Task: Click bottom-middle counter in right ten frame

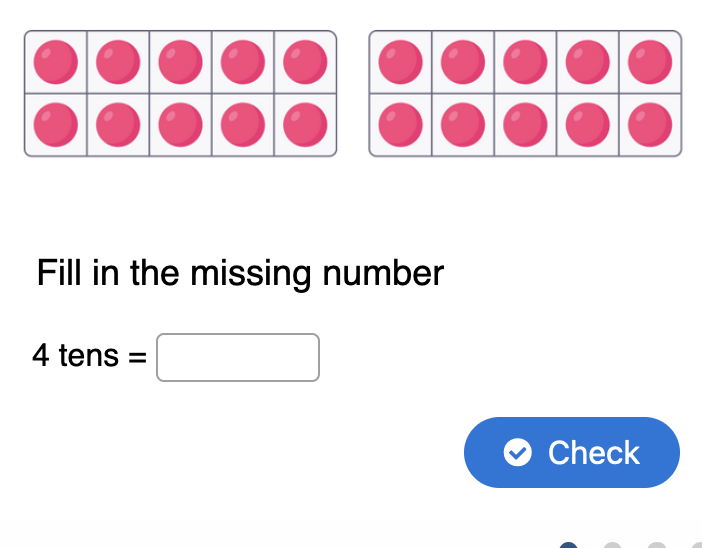Action: click(x=525, y=125)
